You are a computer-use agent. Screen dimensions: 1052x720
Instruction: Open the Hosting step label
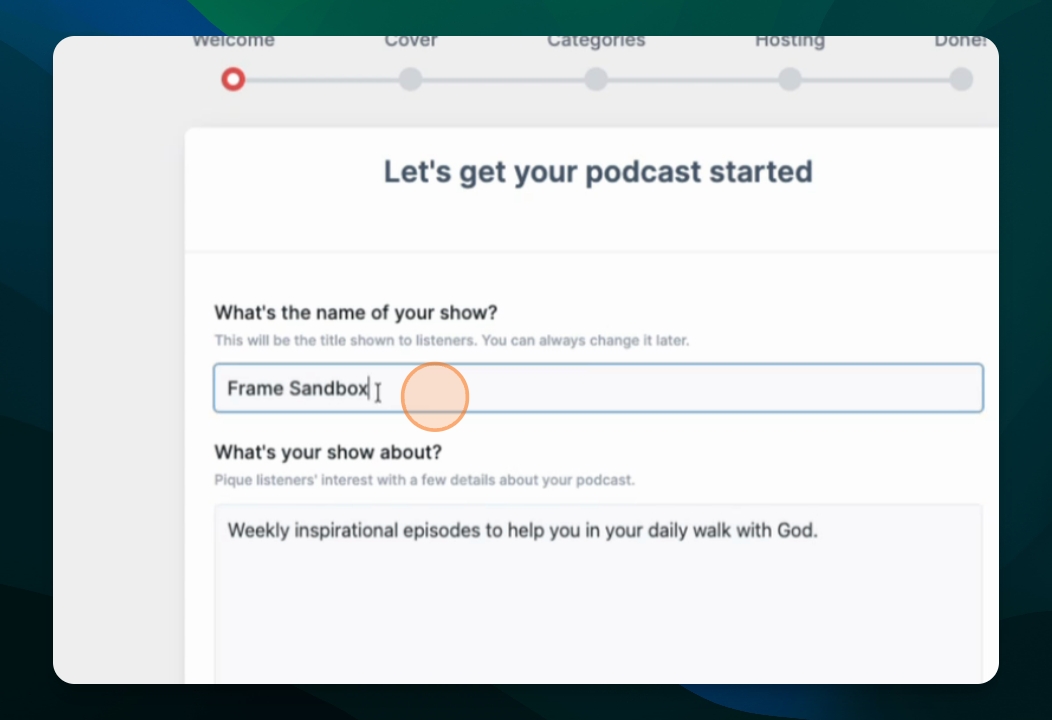[x=790, y=42]
